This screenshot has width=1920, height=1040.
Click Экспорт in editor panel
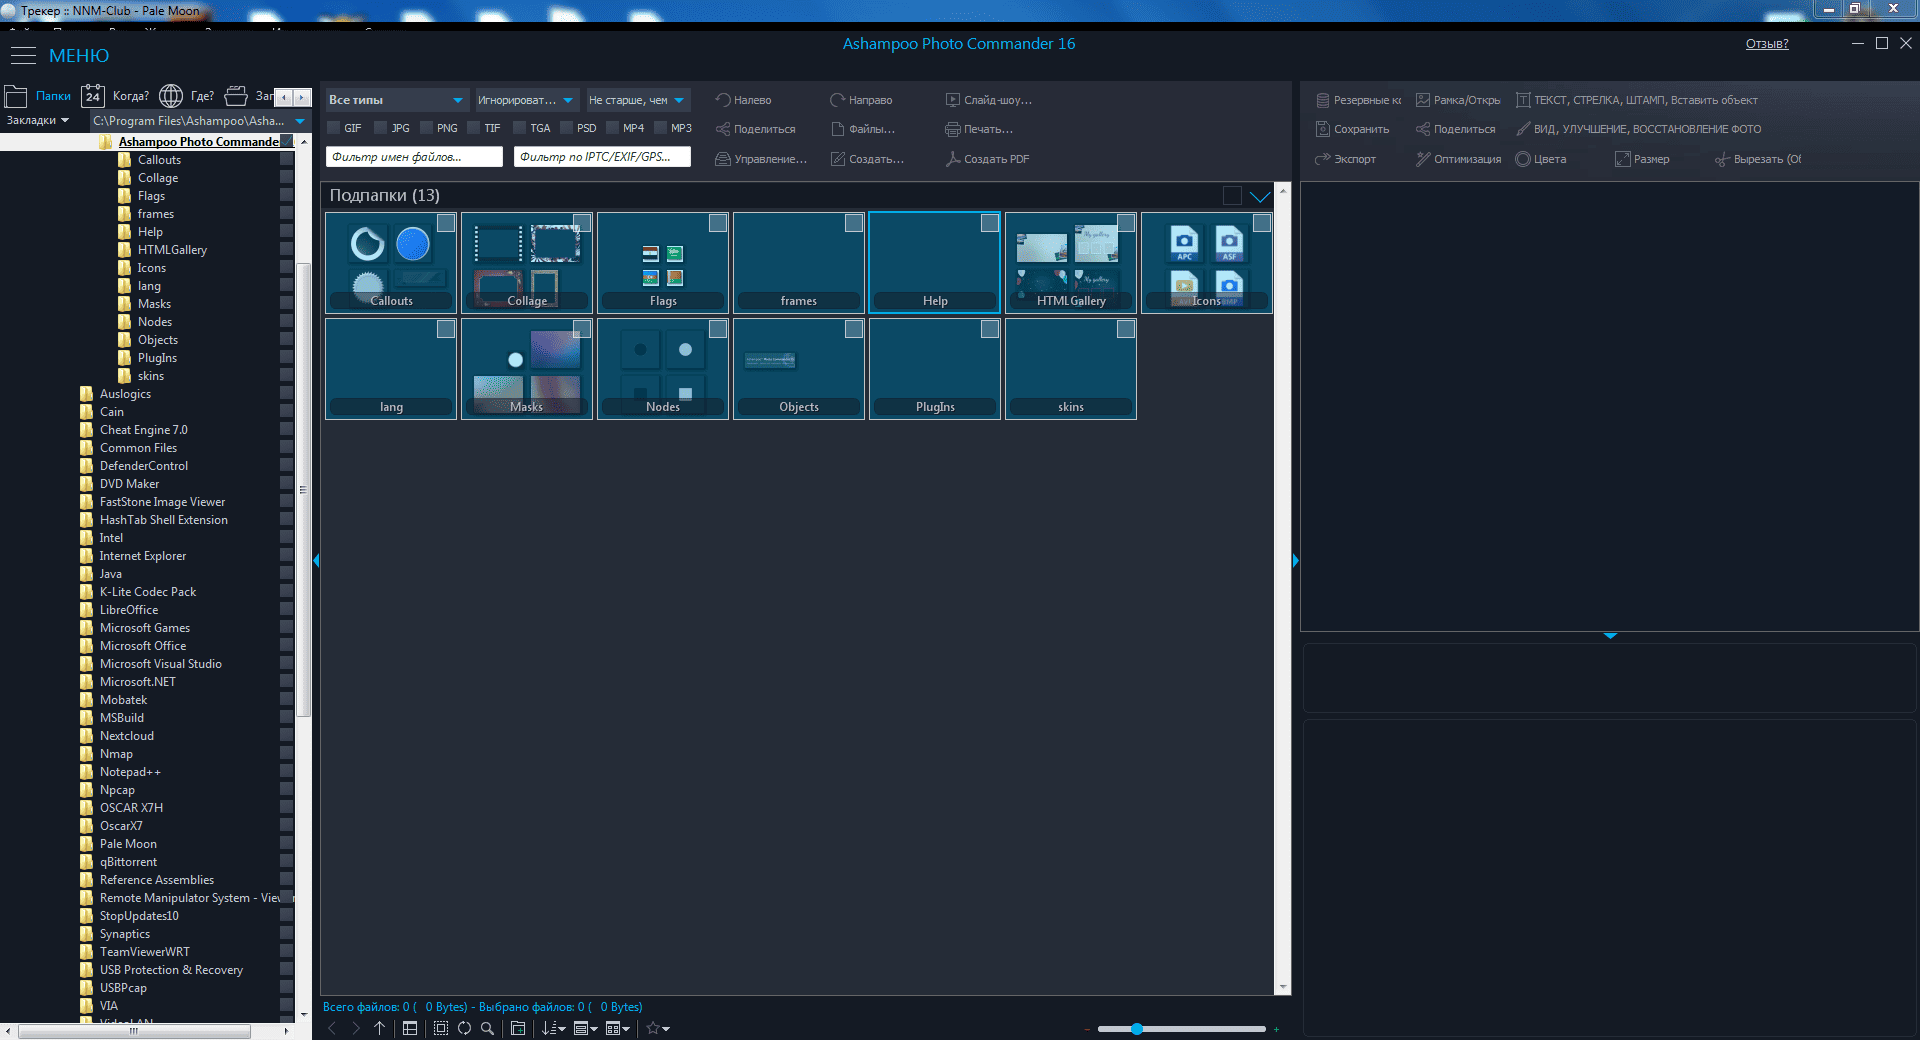click(x=1345, y=159)
